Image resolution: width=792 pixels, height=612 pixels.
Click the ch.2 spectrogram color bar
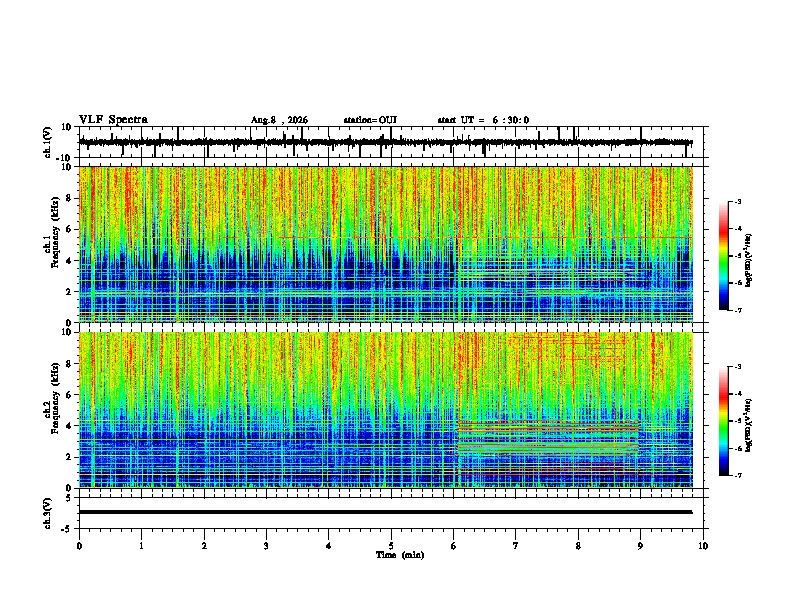click(724, 421)
